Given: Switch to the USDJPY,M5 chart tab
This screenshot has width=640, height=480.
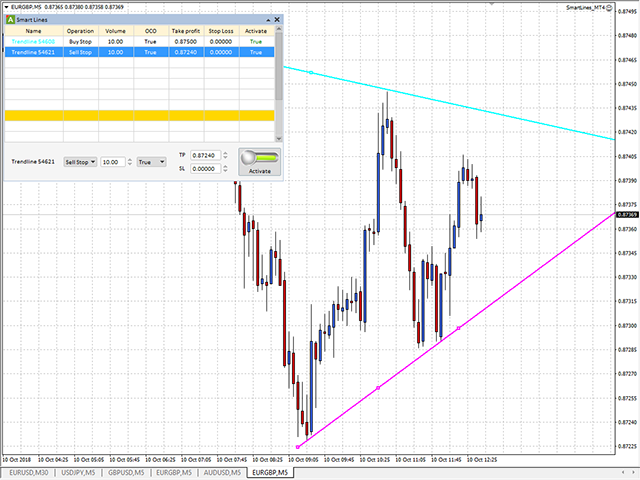Looking at the screenshot, I should click(78, 473).
